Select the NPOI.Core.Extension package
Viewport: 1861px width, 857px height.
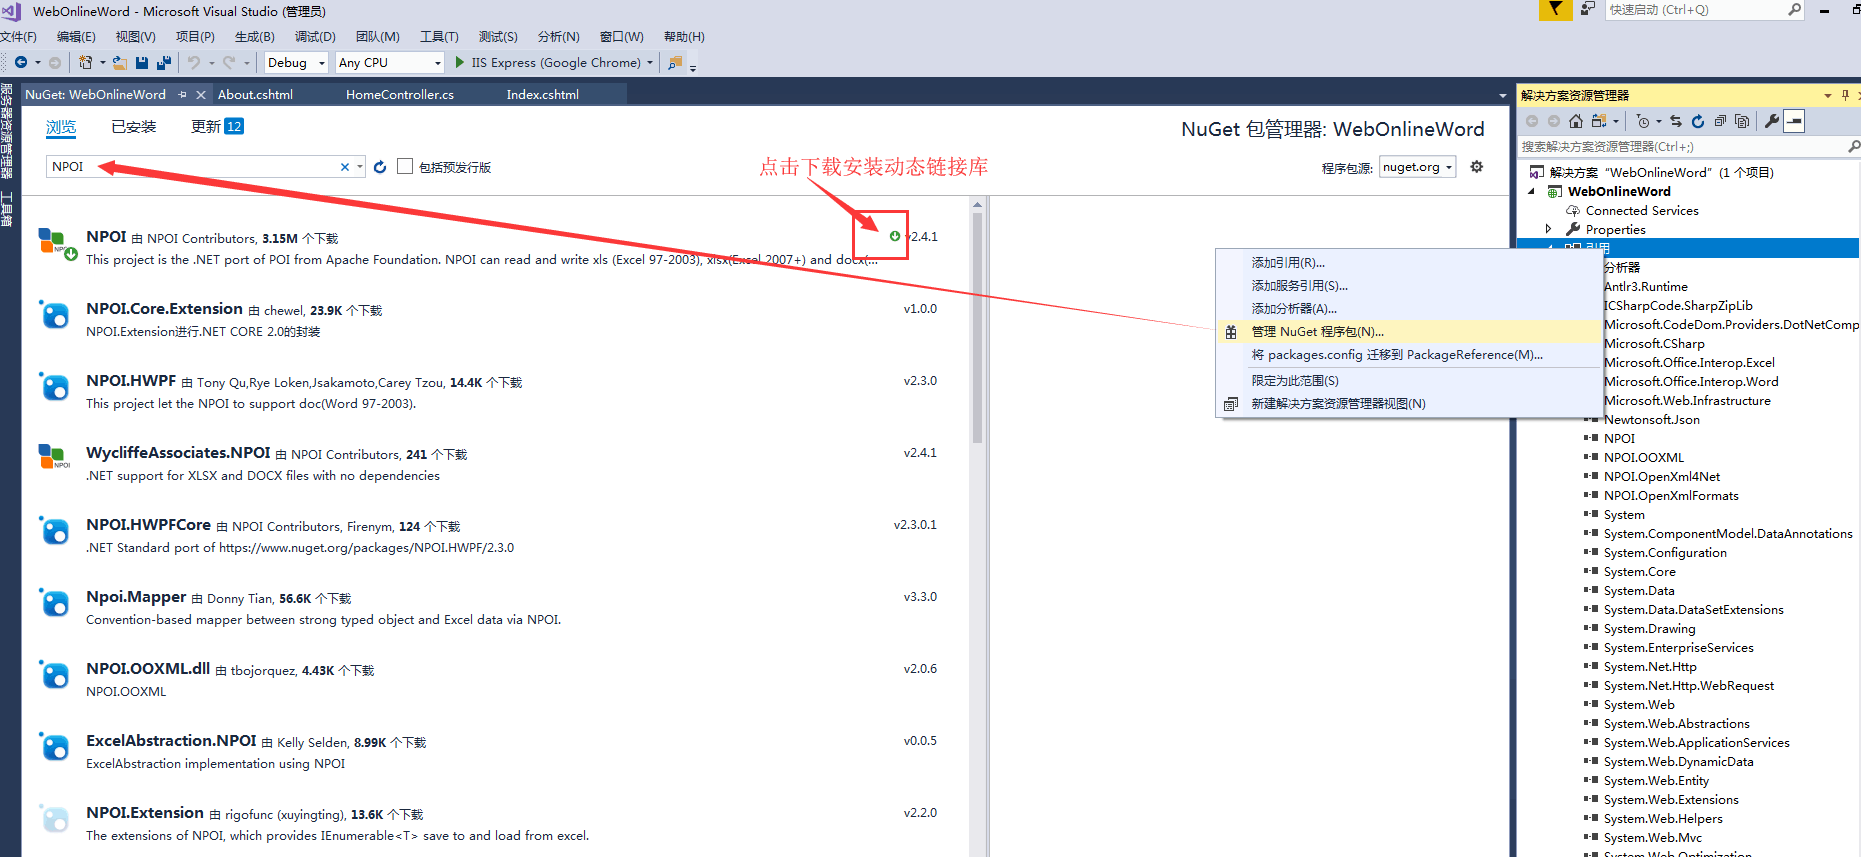tap(495, 319)
